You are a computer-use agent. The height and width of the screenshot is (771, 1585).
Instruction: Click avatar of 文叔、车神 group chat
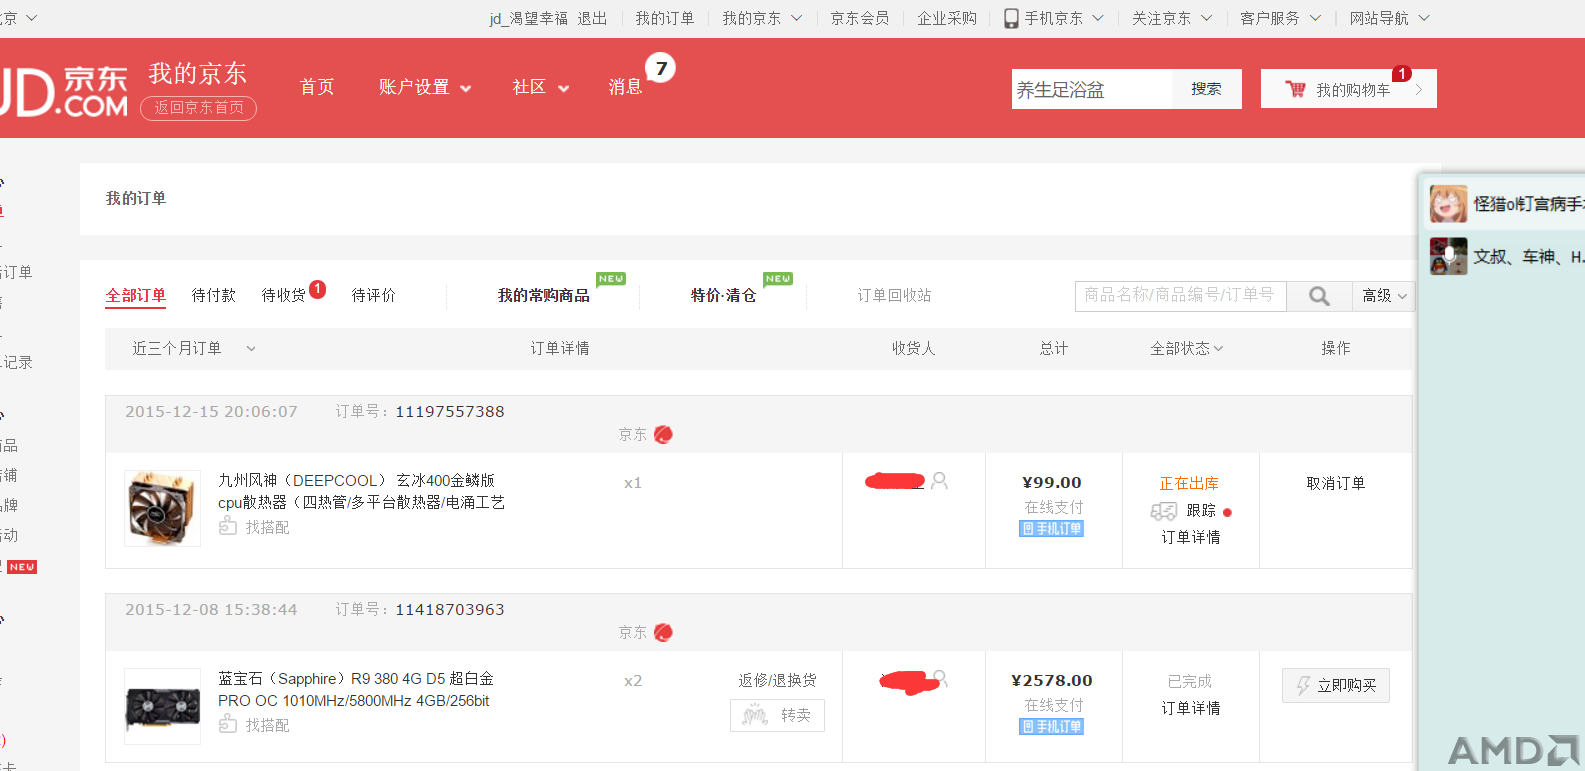click(1448, 256)
